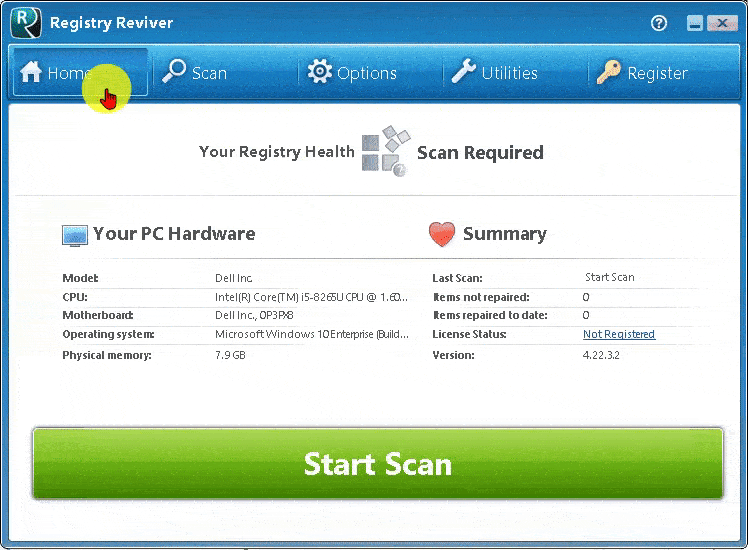Click the Scan Required status text
748x550 pixels.
pyautogui.click(x=480, y=153)
